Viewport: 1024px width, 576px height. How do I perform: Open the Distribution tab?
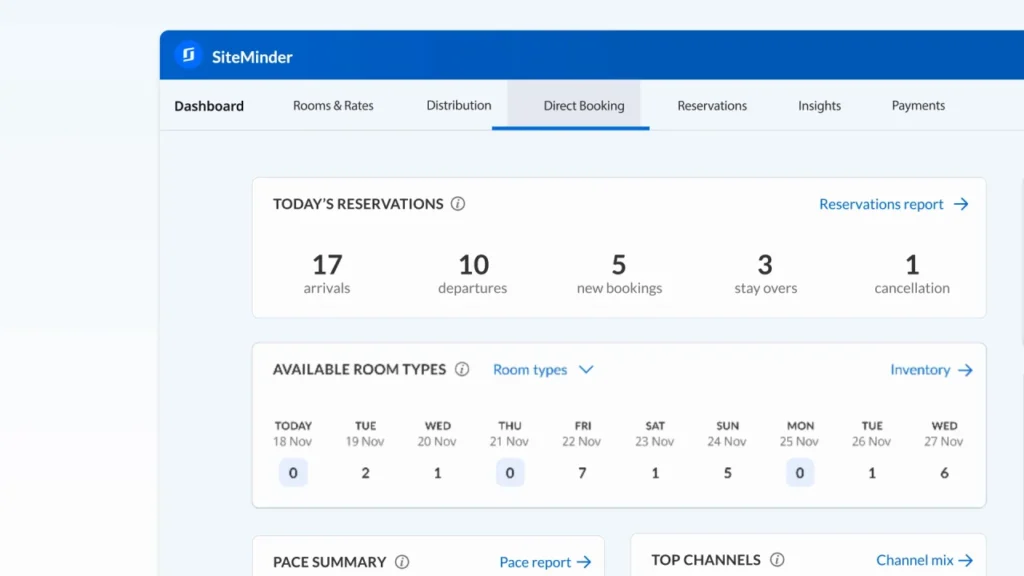tap(458, 105)
